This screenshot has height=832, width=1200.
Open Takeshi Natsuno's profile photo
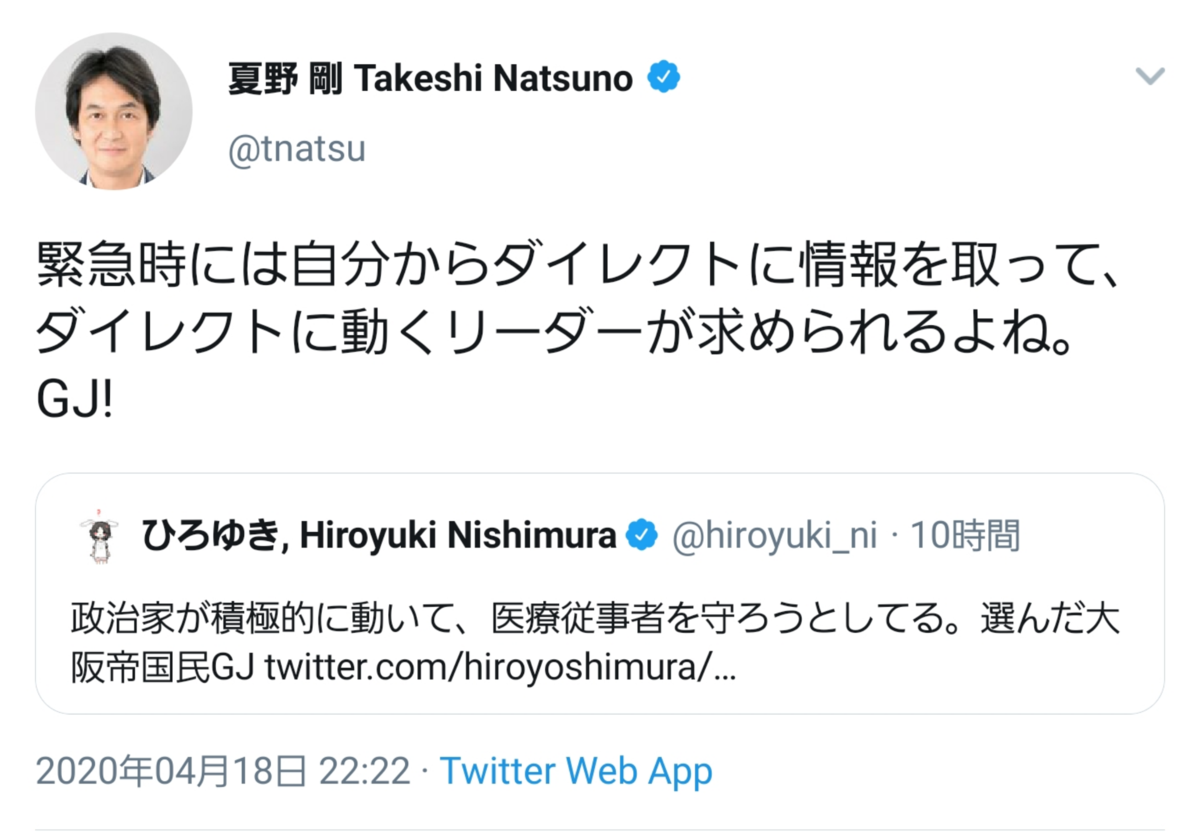tap(113, 109)
